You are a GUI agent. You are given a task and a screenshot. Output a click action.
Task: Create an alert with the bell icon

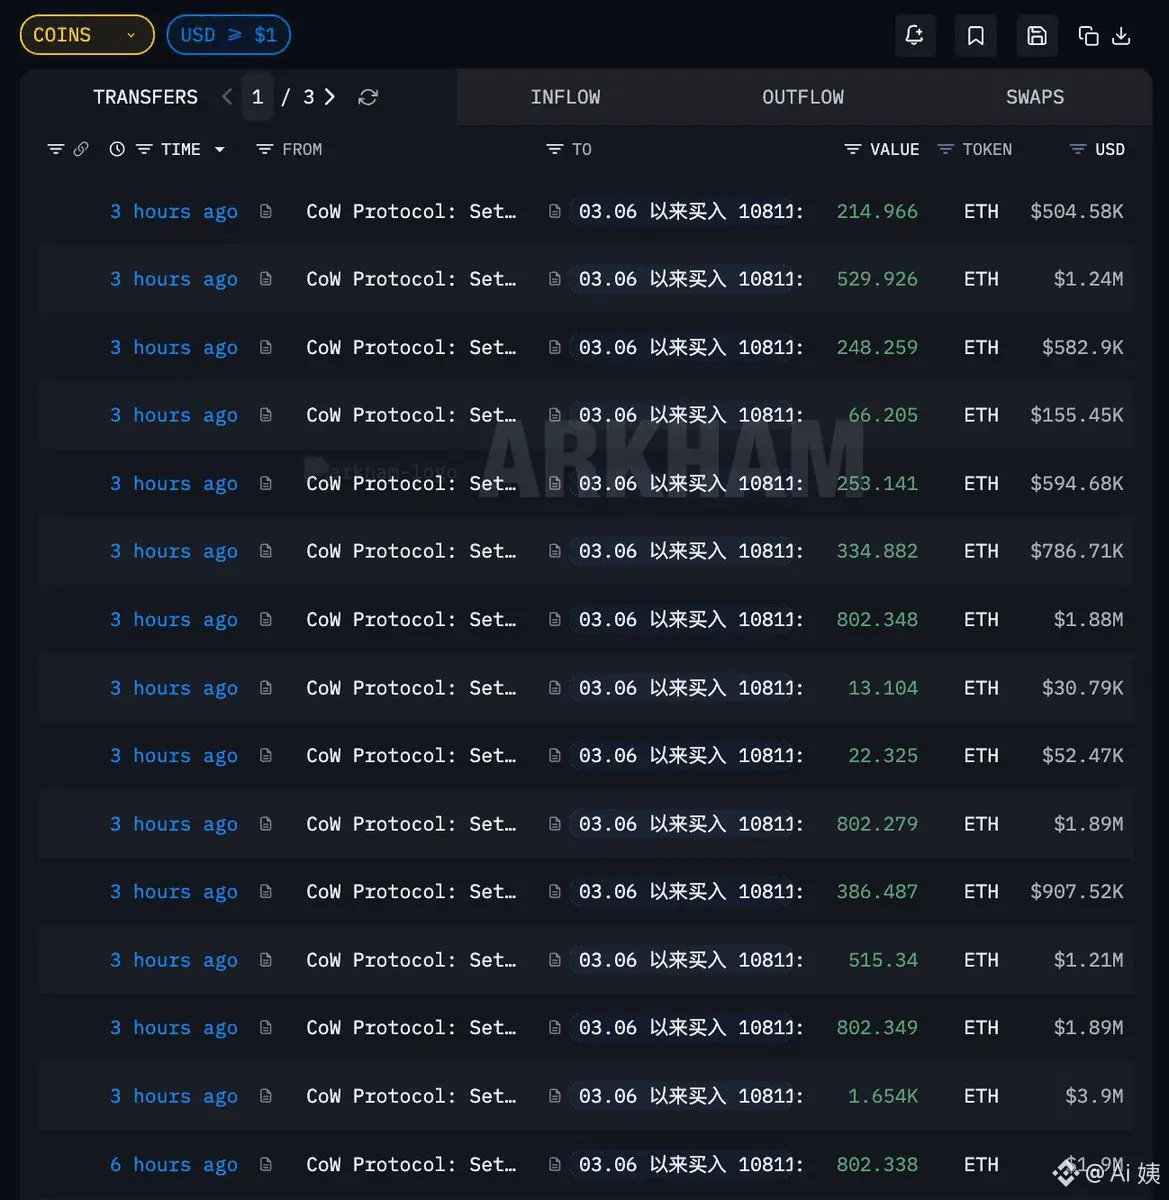click(x=914, y=36)
